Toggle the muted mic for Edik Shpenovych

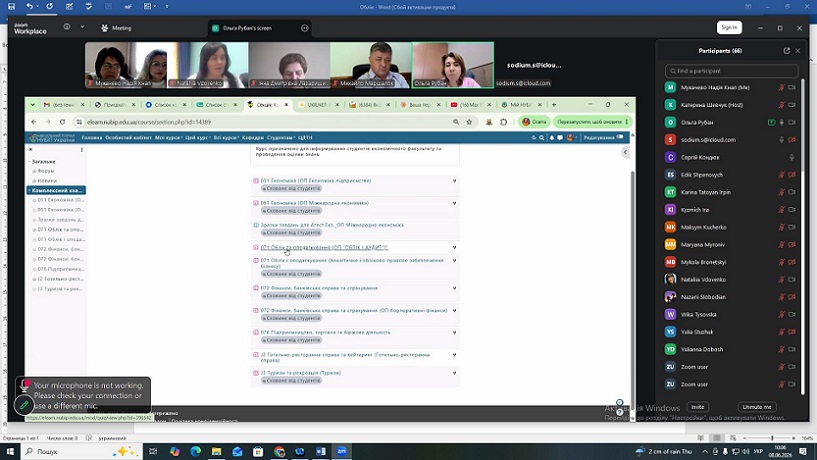pos(782,175)
